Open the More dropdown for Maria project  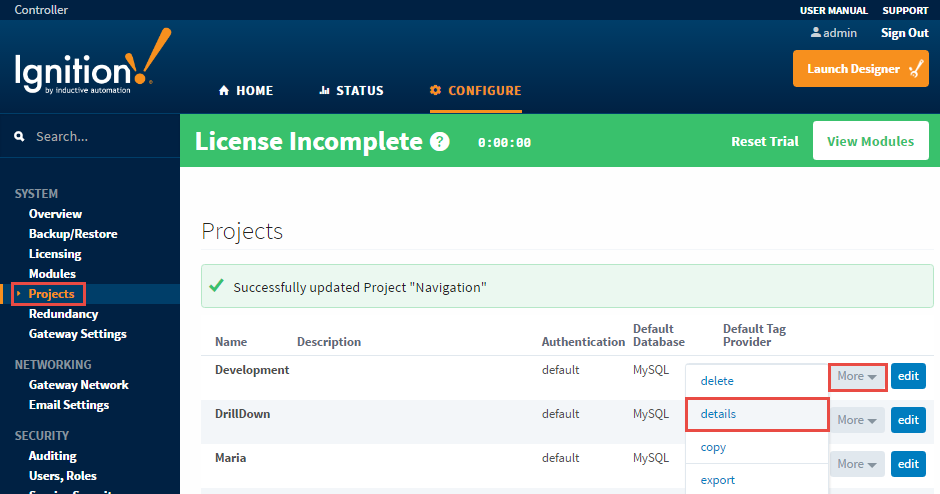[x=857, y=464]
